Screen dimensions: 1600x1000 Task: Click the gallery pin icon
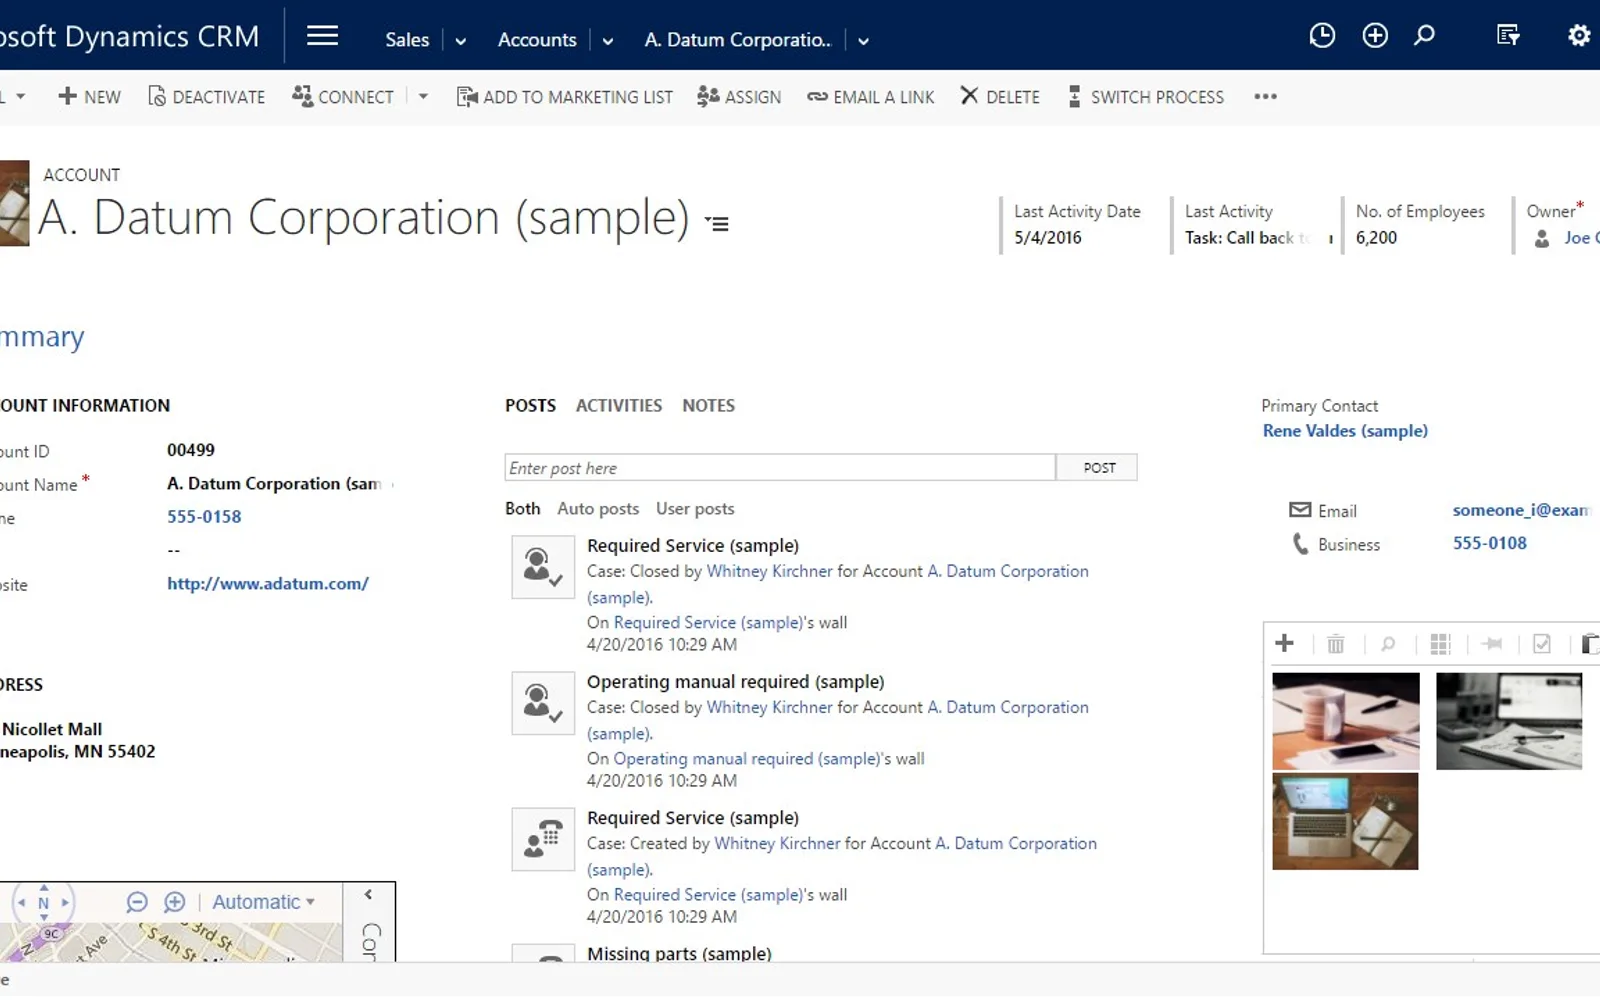point(1492,644)
